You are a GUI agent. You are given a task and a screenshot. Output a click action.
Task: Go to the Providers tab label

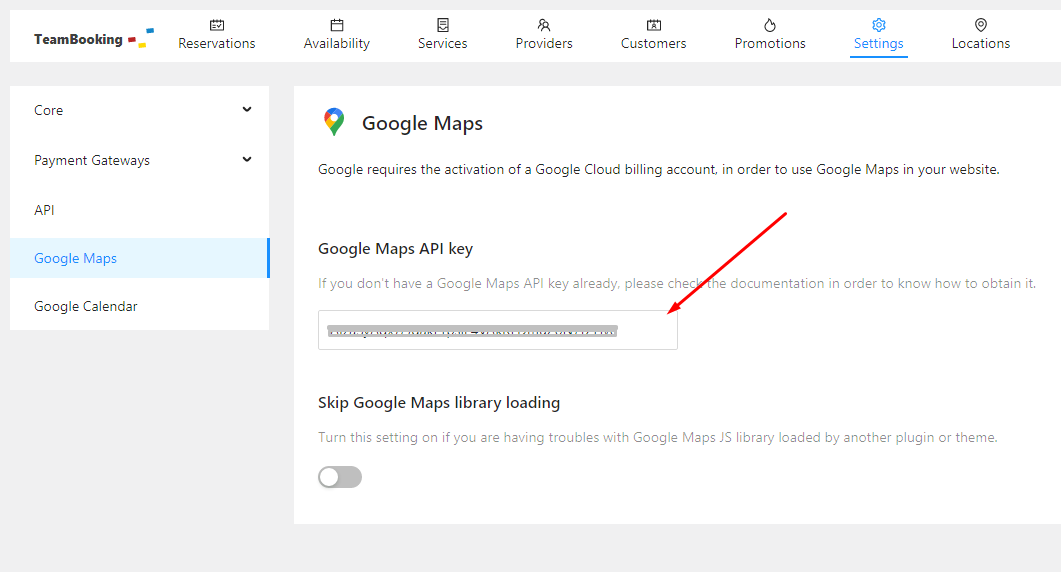pos(544,44)
